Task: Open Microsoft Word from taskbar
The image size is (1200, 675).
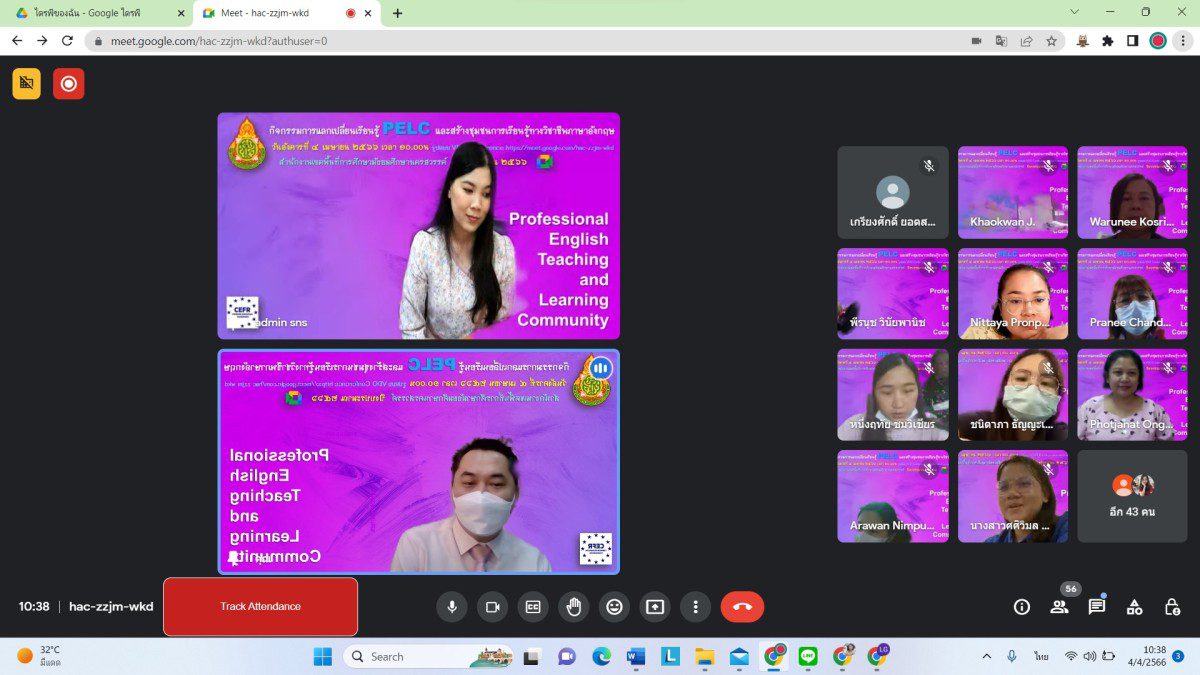Action: click(x=635, y=656)
